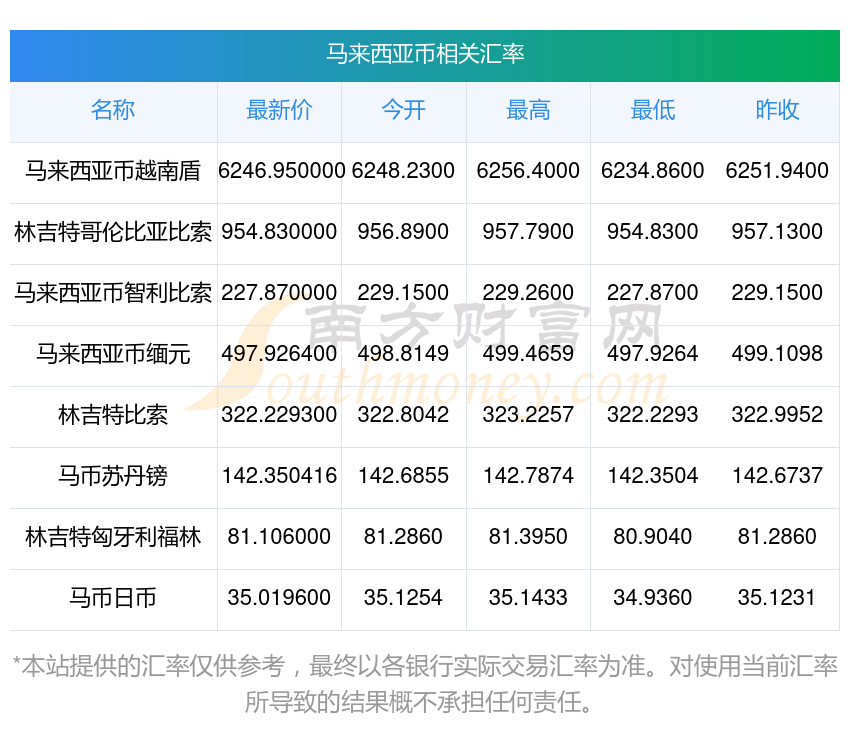Select the 最高 column header
Image resolution: width=850 pixels, height=733 pixels.
(528, 110)
